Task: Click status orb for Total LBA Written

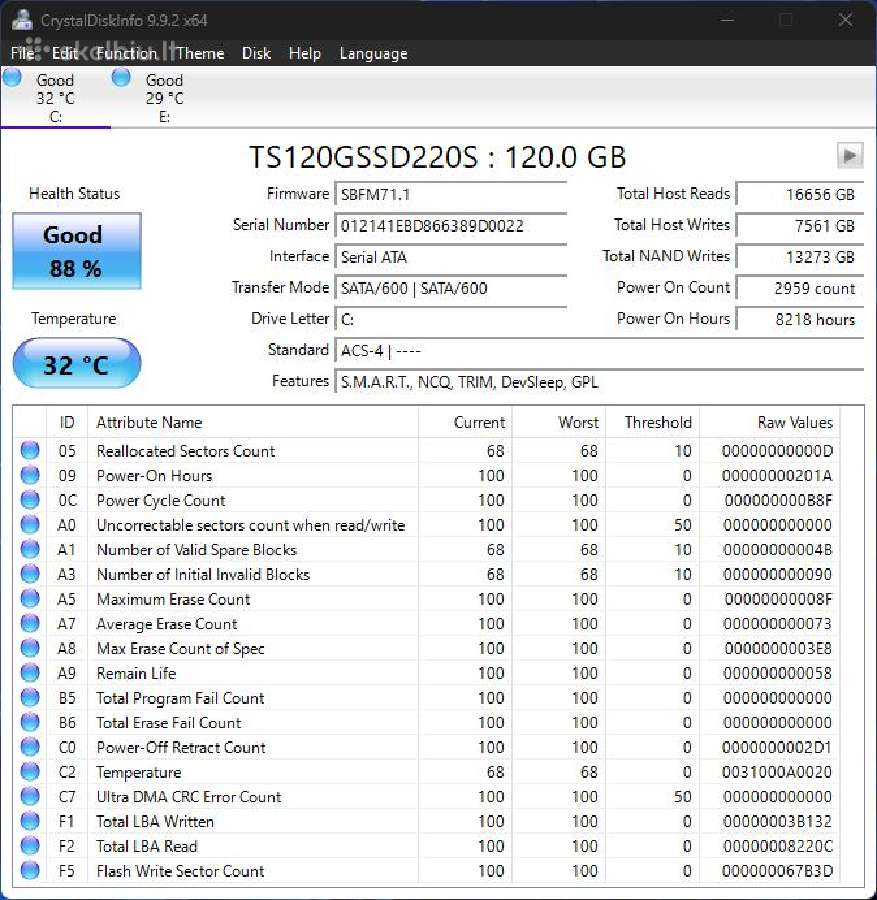Action: point(30,821)
